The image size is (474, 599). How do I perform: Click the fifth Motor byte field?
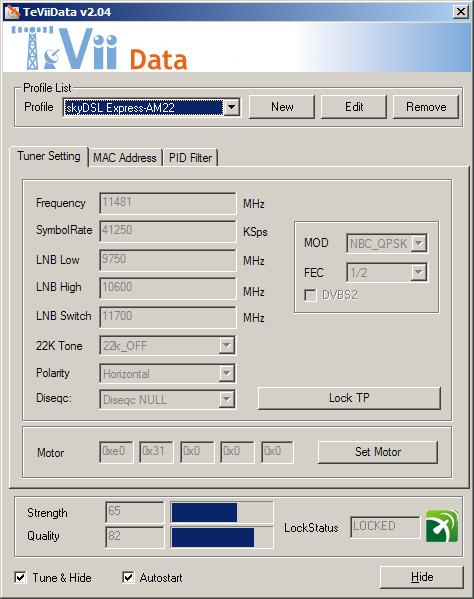[277, 452]
